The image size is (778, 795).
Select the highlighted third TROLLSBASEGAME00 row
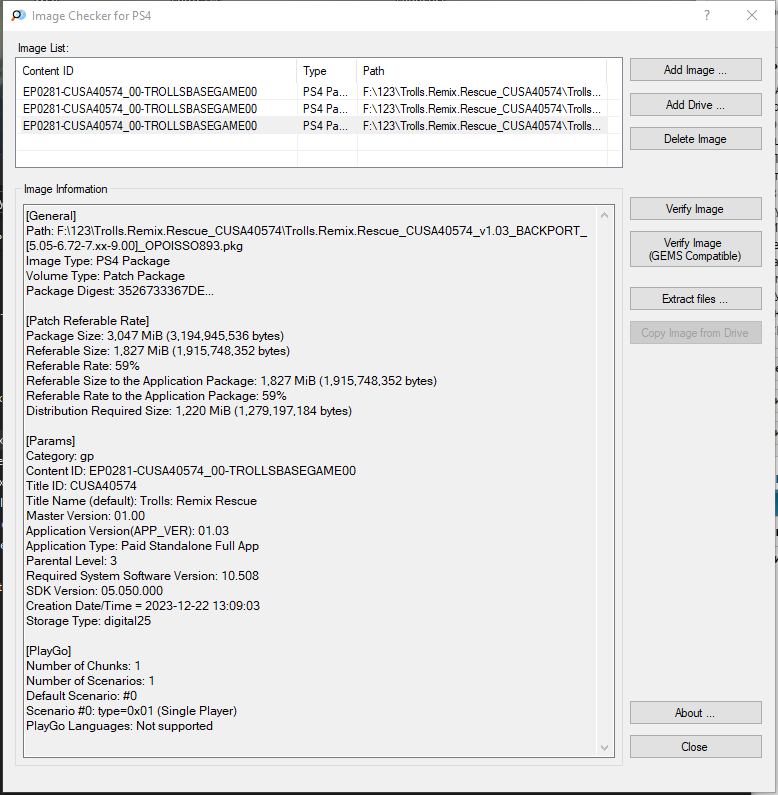click(312, 125)
